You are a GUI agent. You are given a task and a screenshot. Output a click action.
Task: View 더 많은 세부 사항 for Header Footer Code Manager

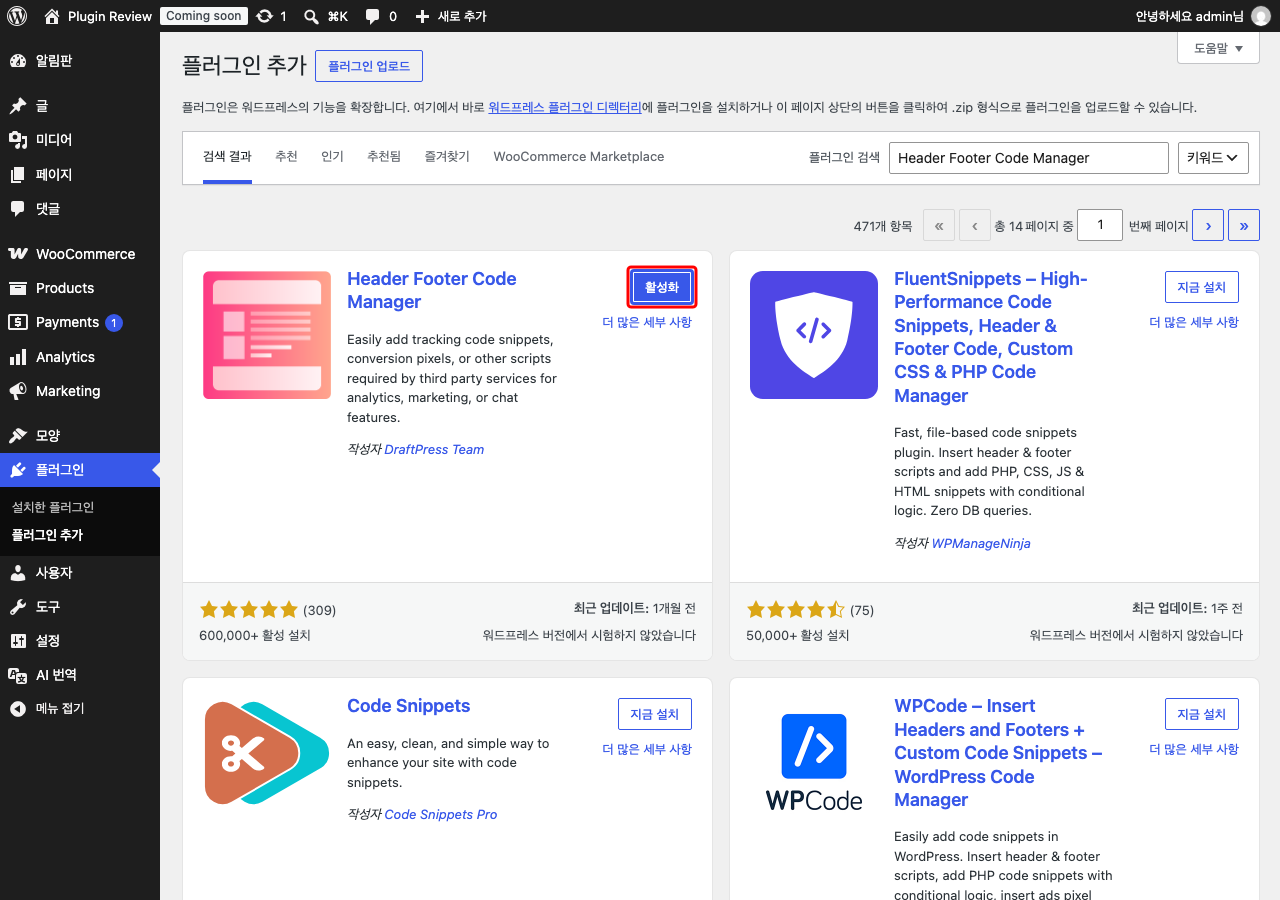647,322
